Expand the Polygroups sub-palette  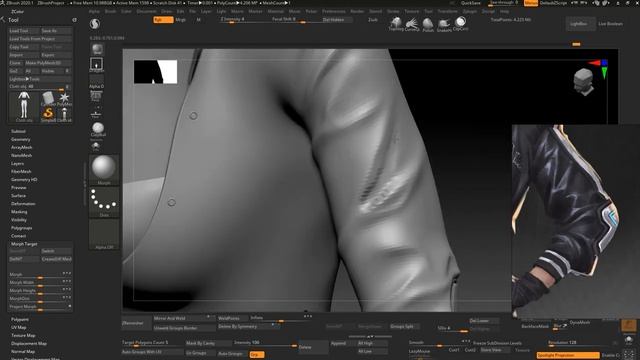click(x=22, y=228)
